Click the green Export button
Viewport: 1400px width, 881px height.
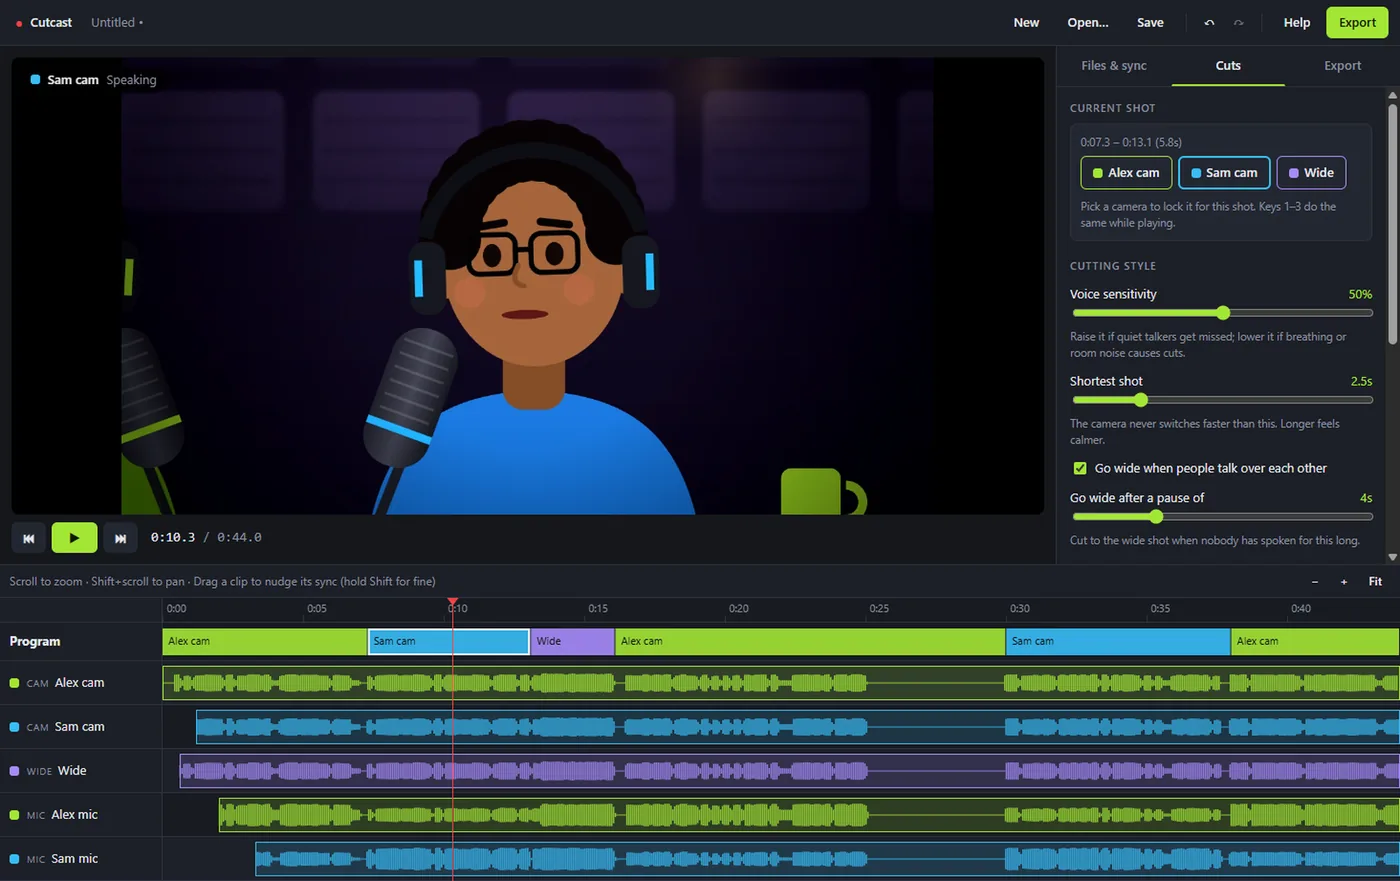pyautogui.click(x=1357, y=23)
